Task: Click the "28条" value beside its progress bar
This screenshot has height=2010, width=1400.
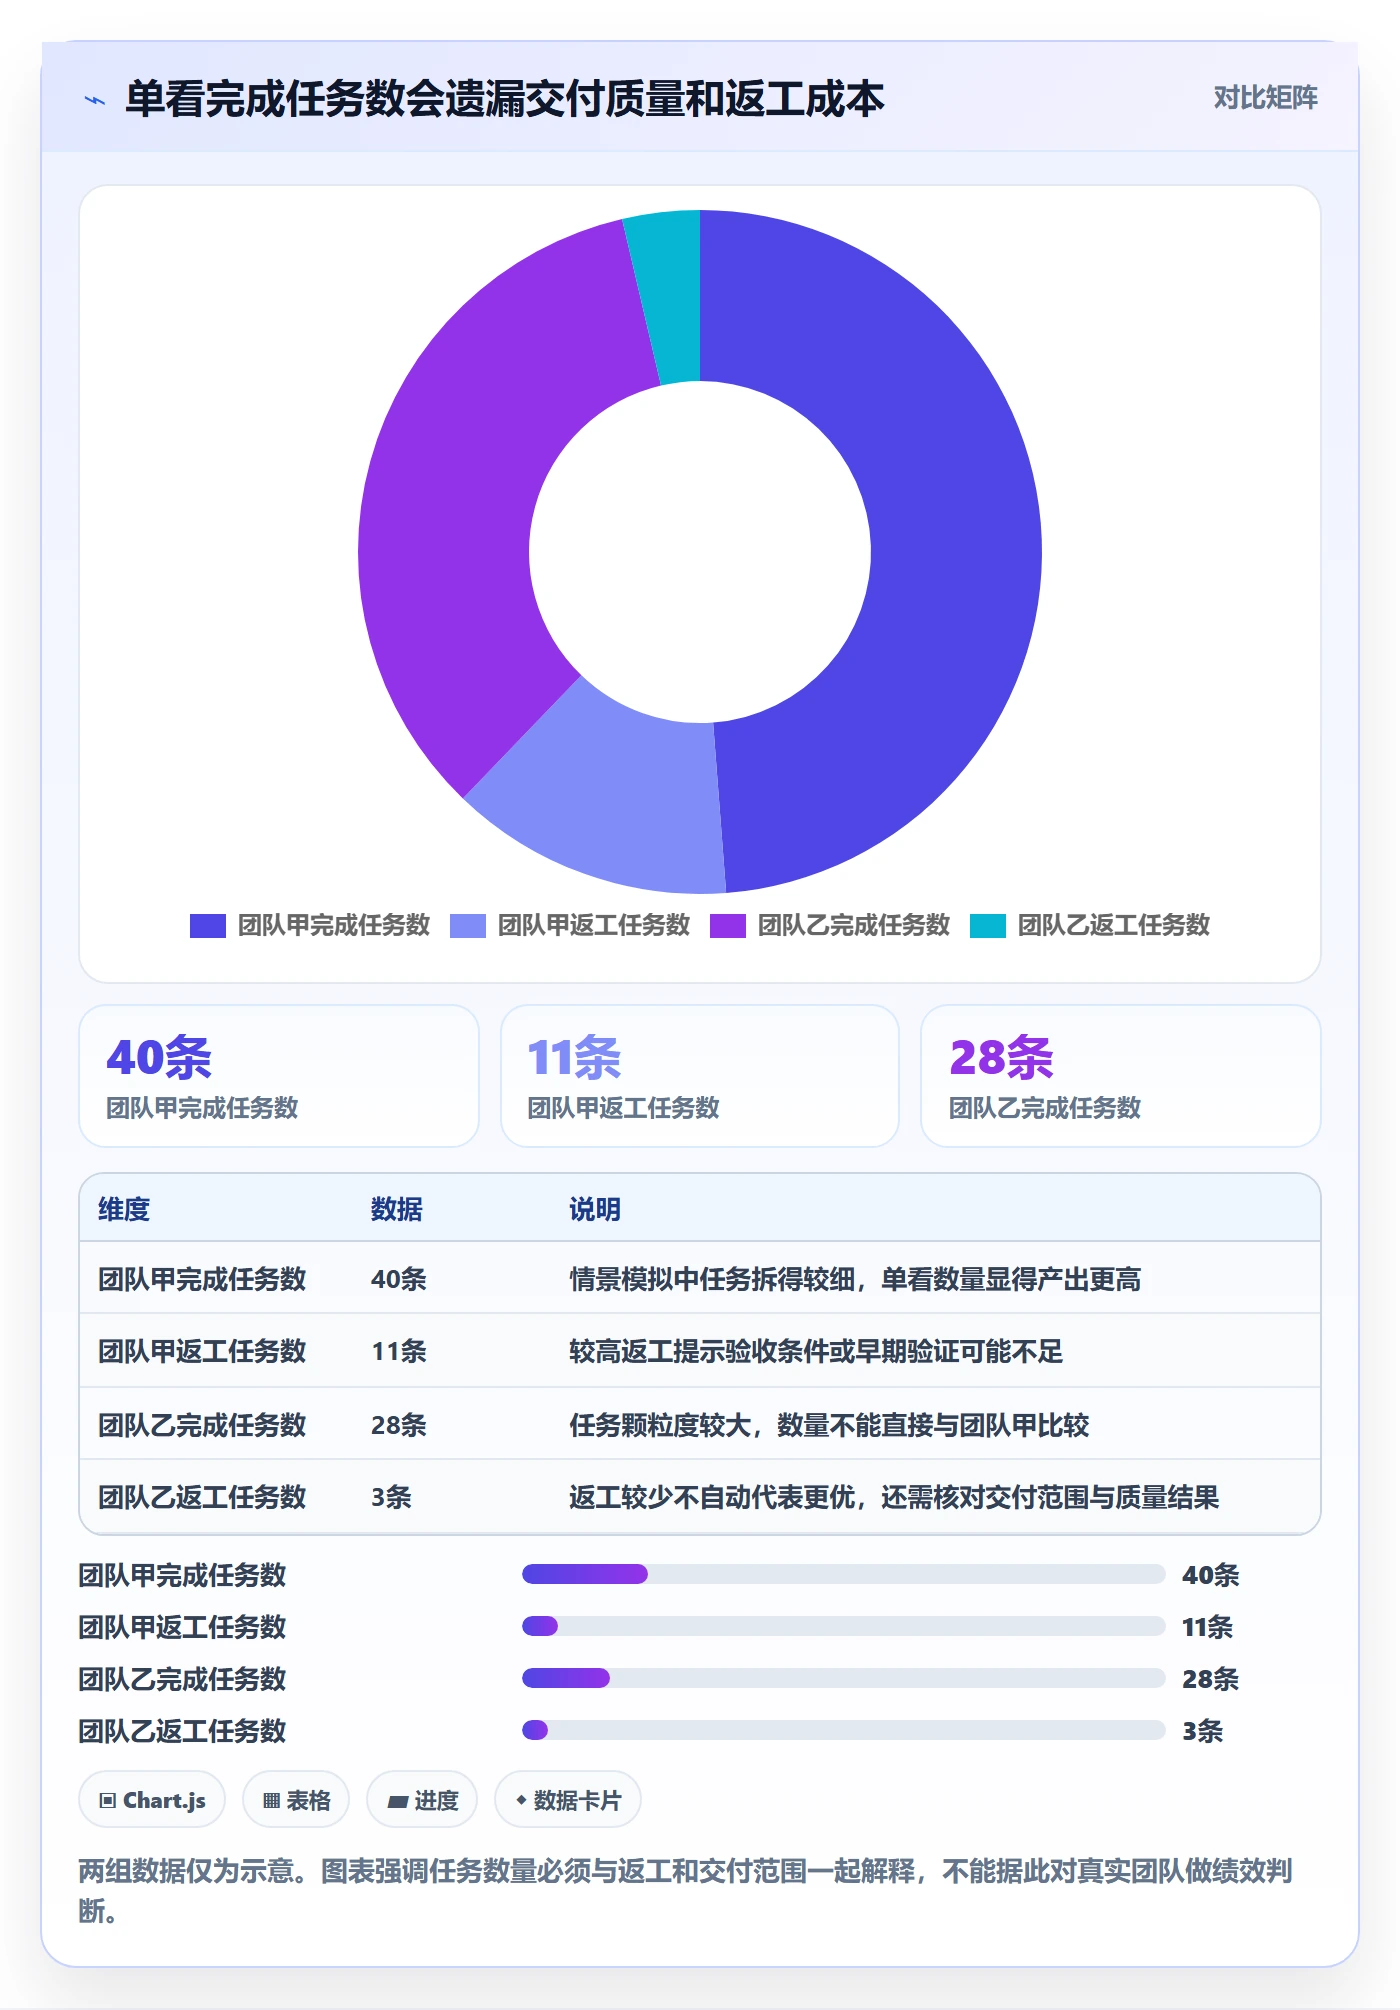Action: (x=1210, y=1679)
